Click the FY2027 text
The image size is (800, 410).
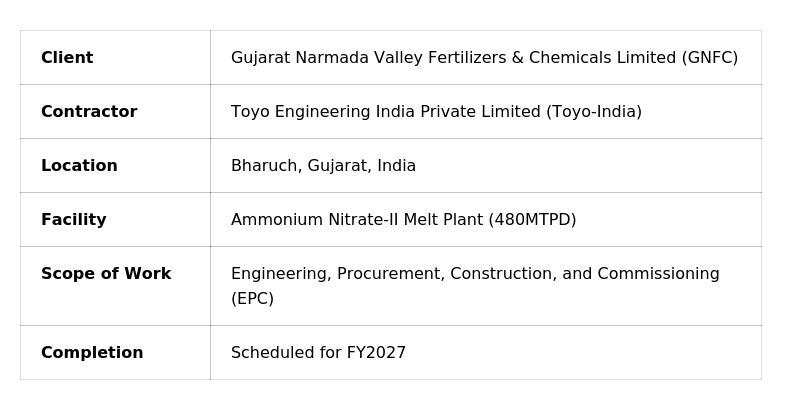(376, 353)
